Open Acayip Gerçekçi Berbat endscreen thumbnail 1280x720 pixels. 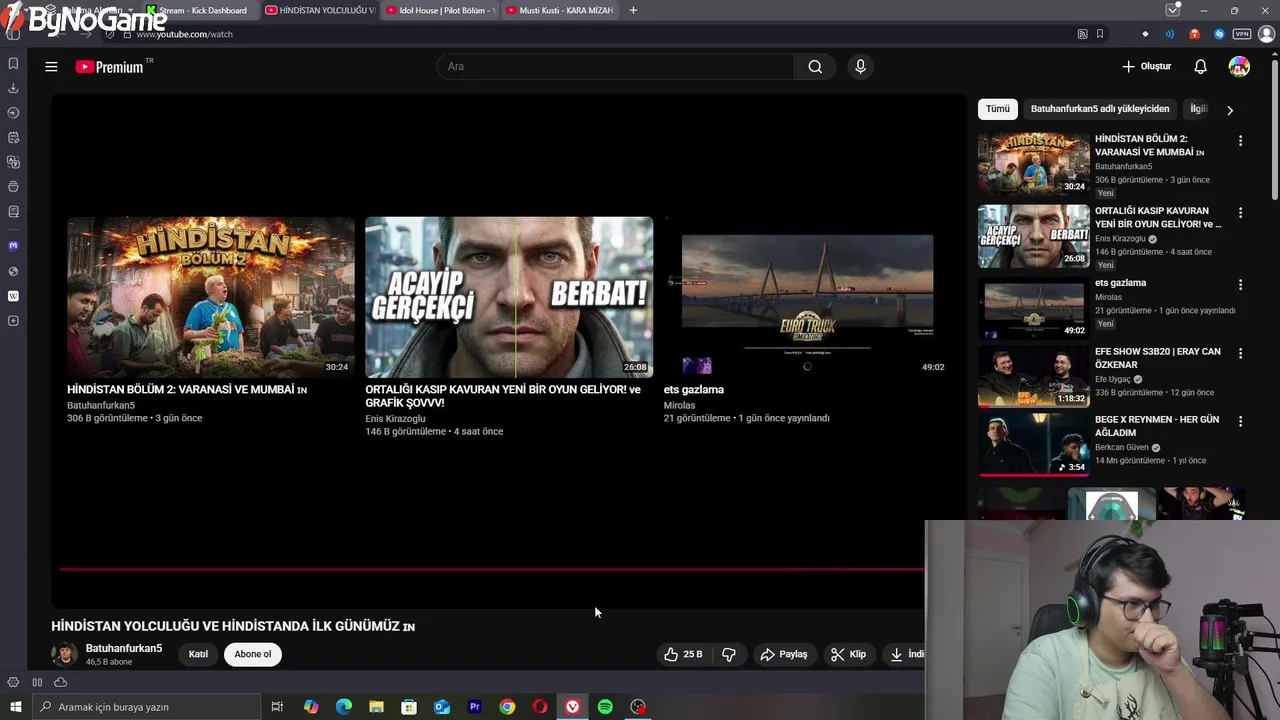[509, 297]
